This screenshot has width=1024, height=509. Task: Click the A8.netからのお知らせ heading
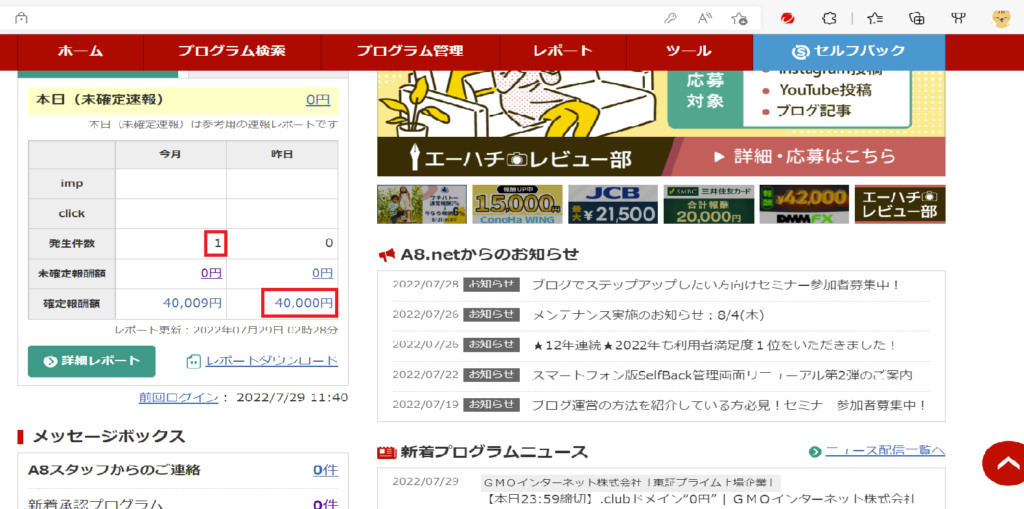490,254
